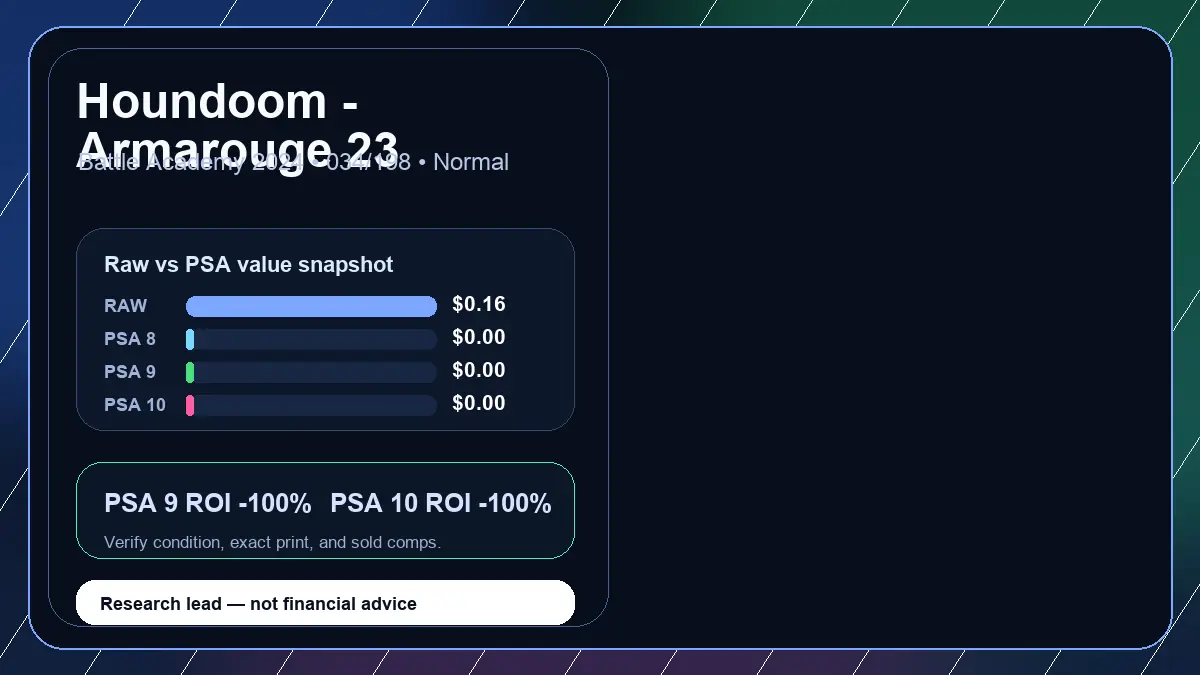Click the PSA 10 ROI -100% text

441,503
